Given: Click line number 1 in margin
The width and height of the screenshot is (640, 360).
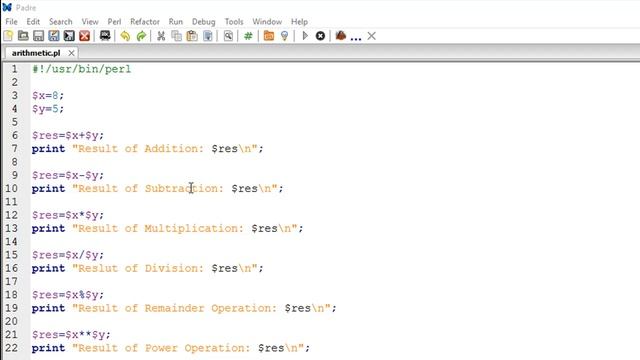Looking at the screenshot, I should click(15, 69).
